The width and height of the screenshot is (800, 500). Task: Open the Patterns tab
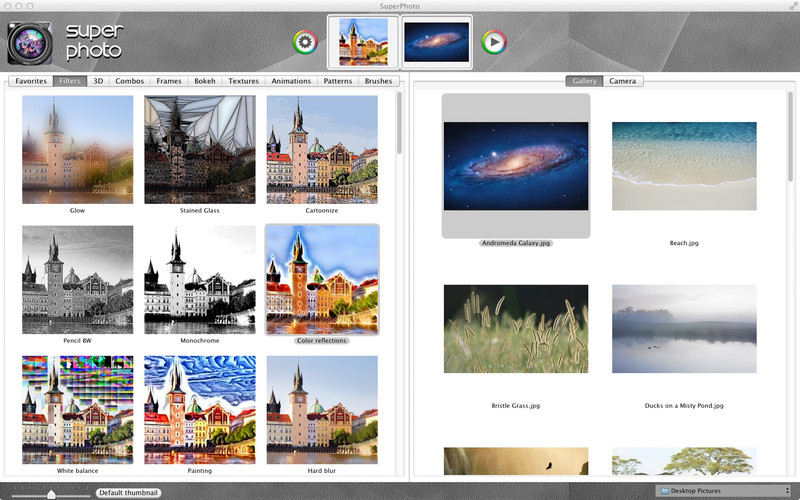pos(338,81)
